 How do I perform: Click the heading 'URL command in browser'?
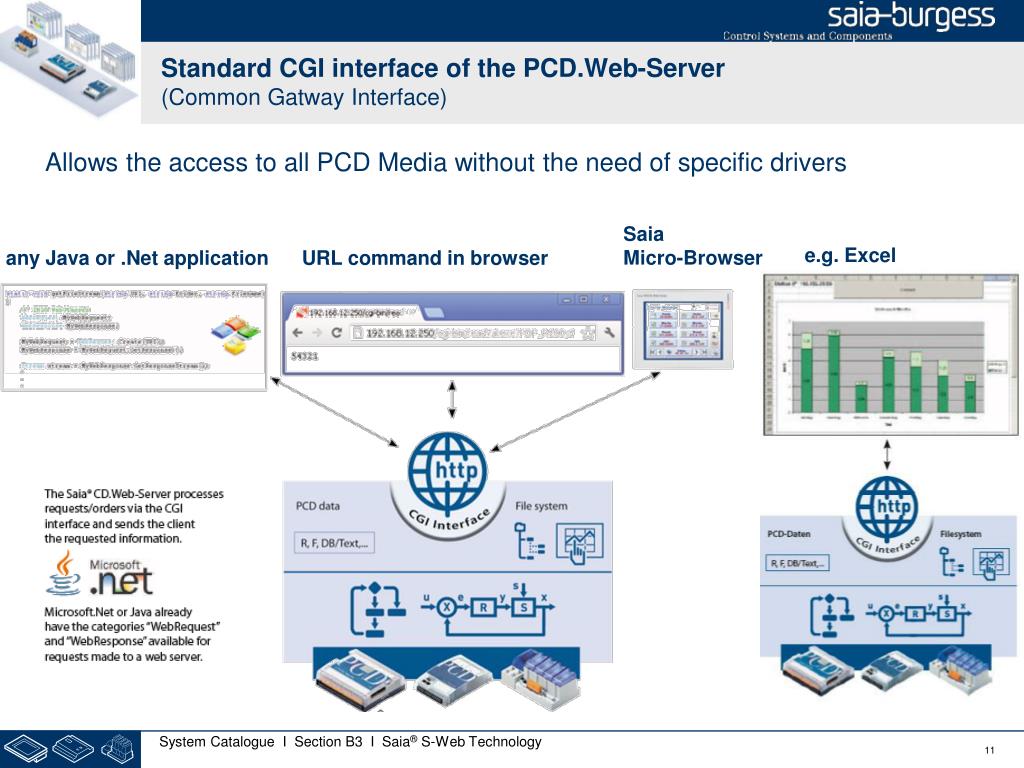424,258
